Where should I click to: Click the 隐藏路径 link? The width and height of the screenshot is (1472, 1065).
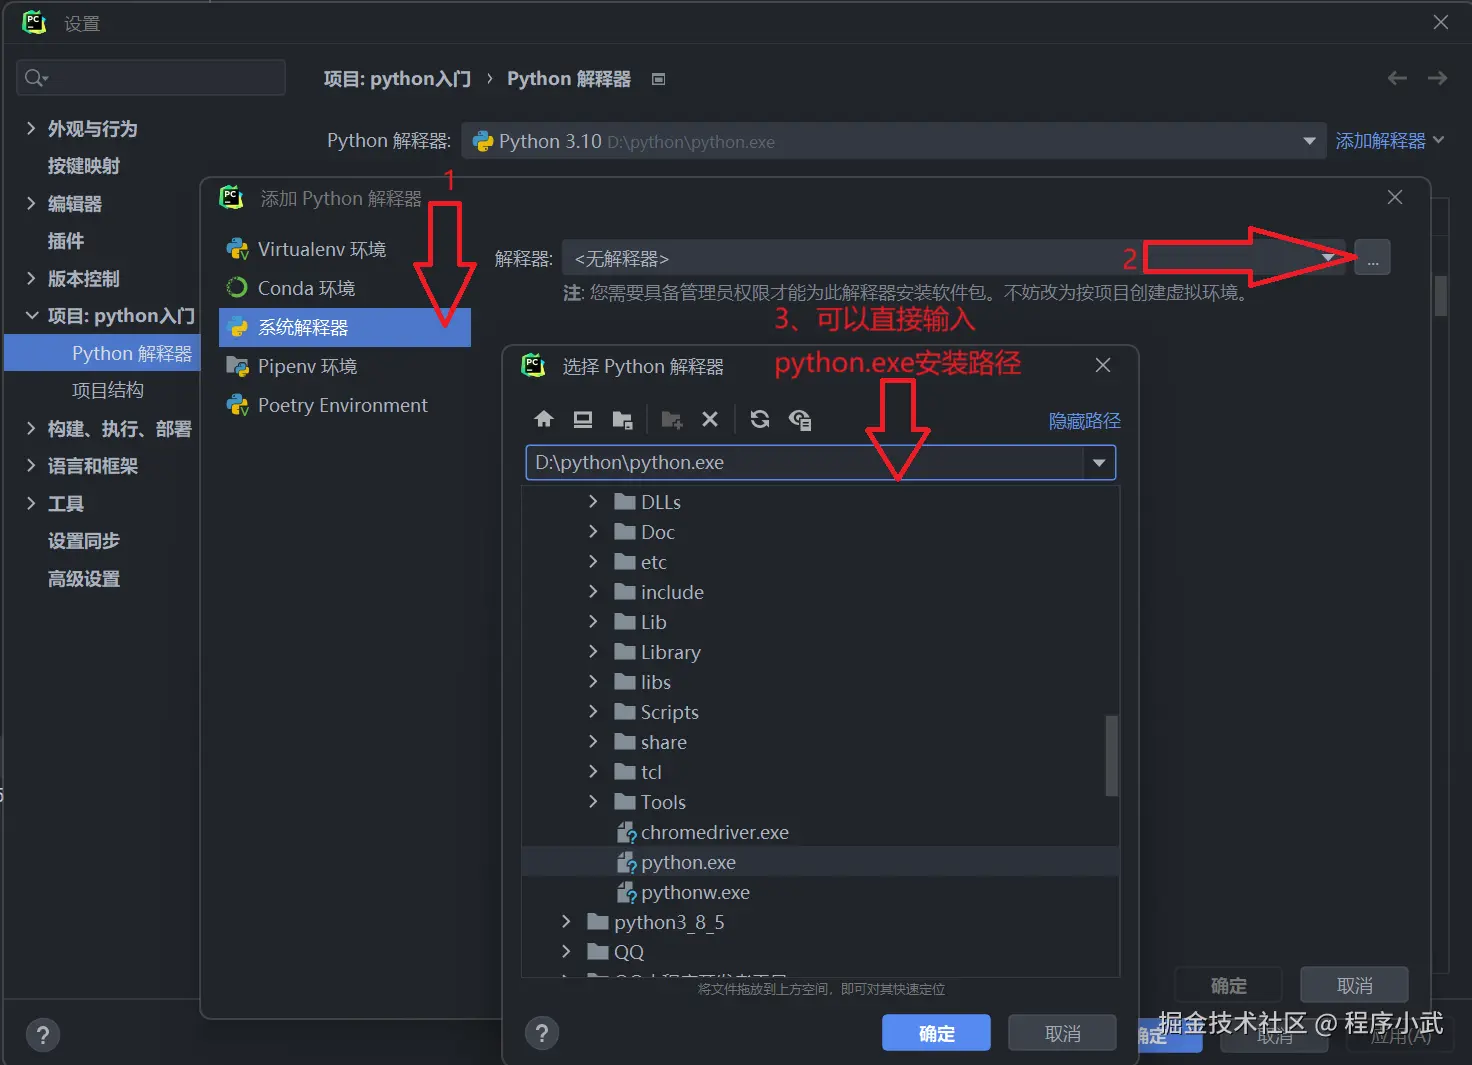(x=1084, y=421)
